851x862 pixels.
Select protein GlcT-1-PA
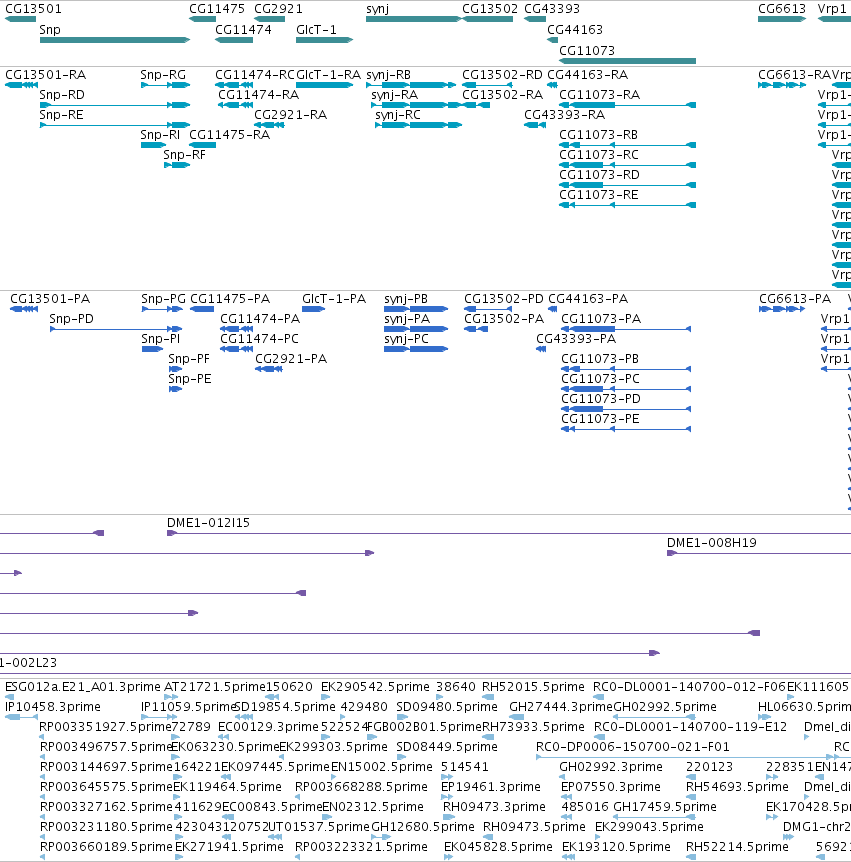[x=314, y=309]
